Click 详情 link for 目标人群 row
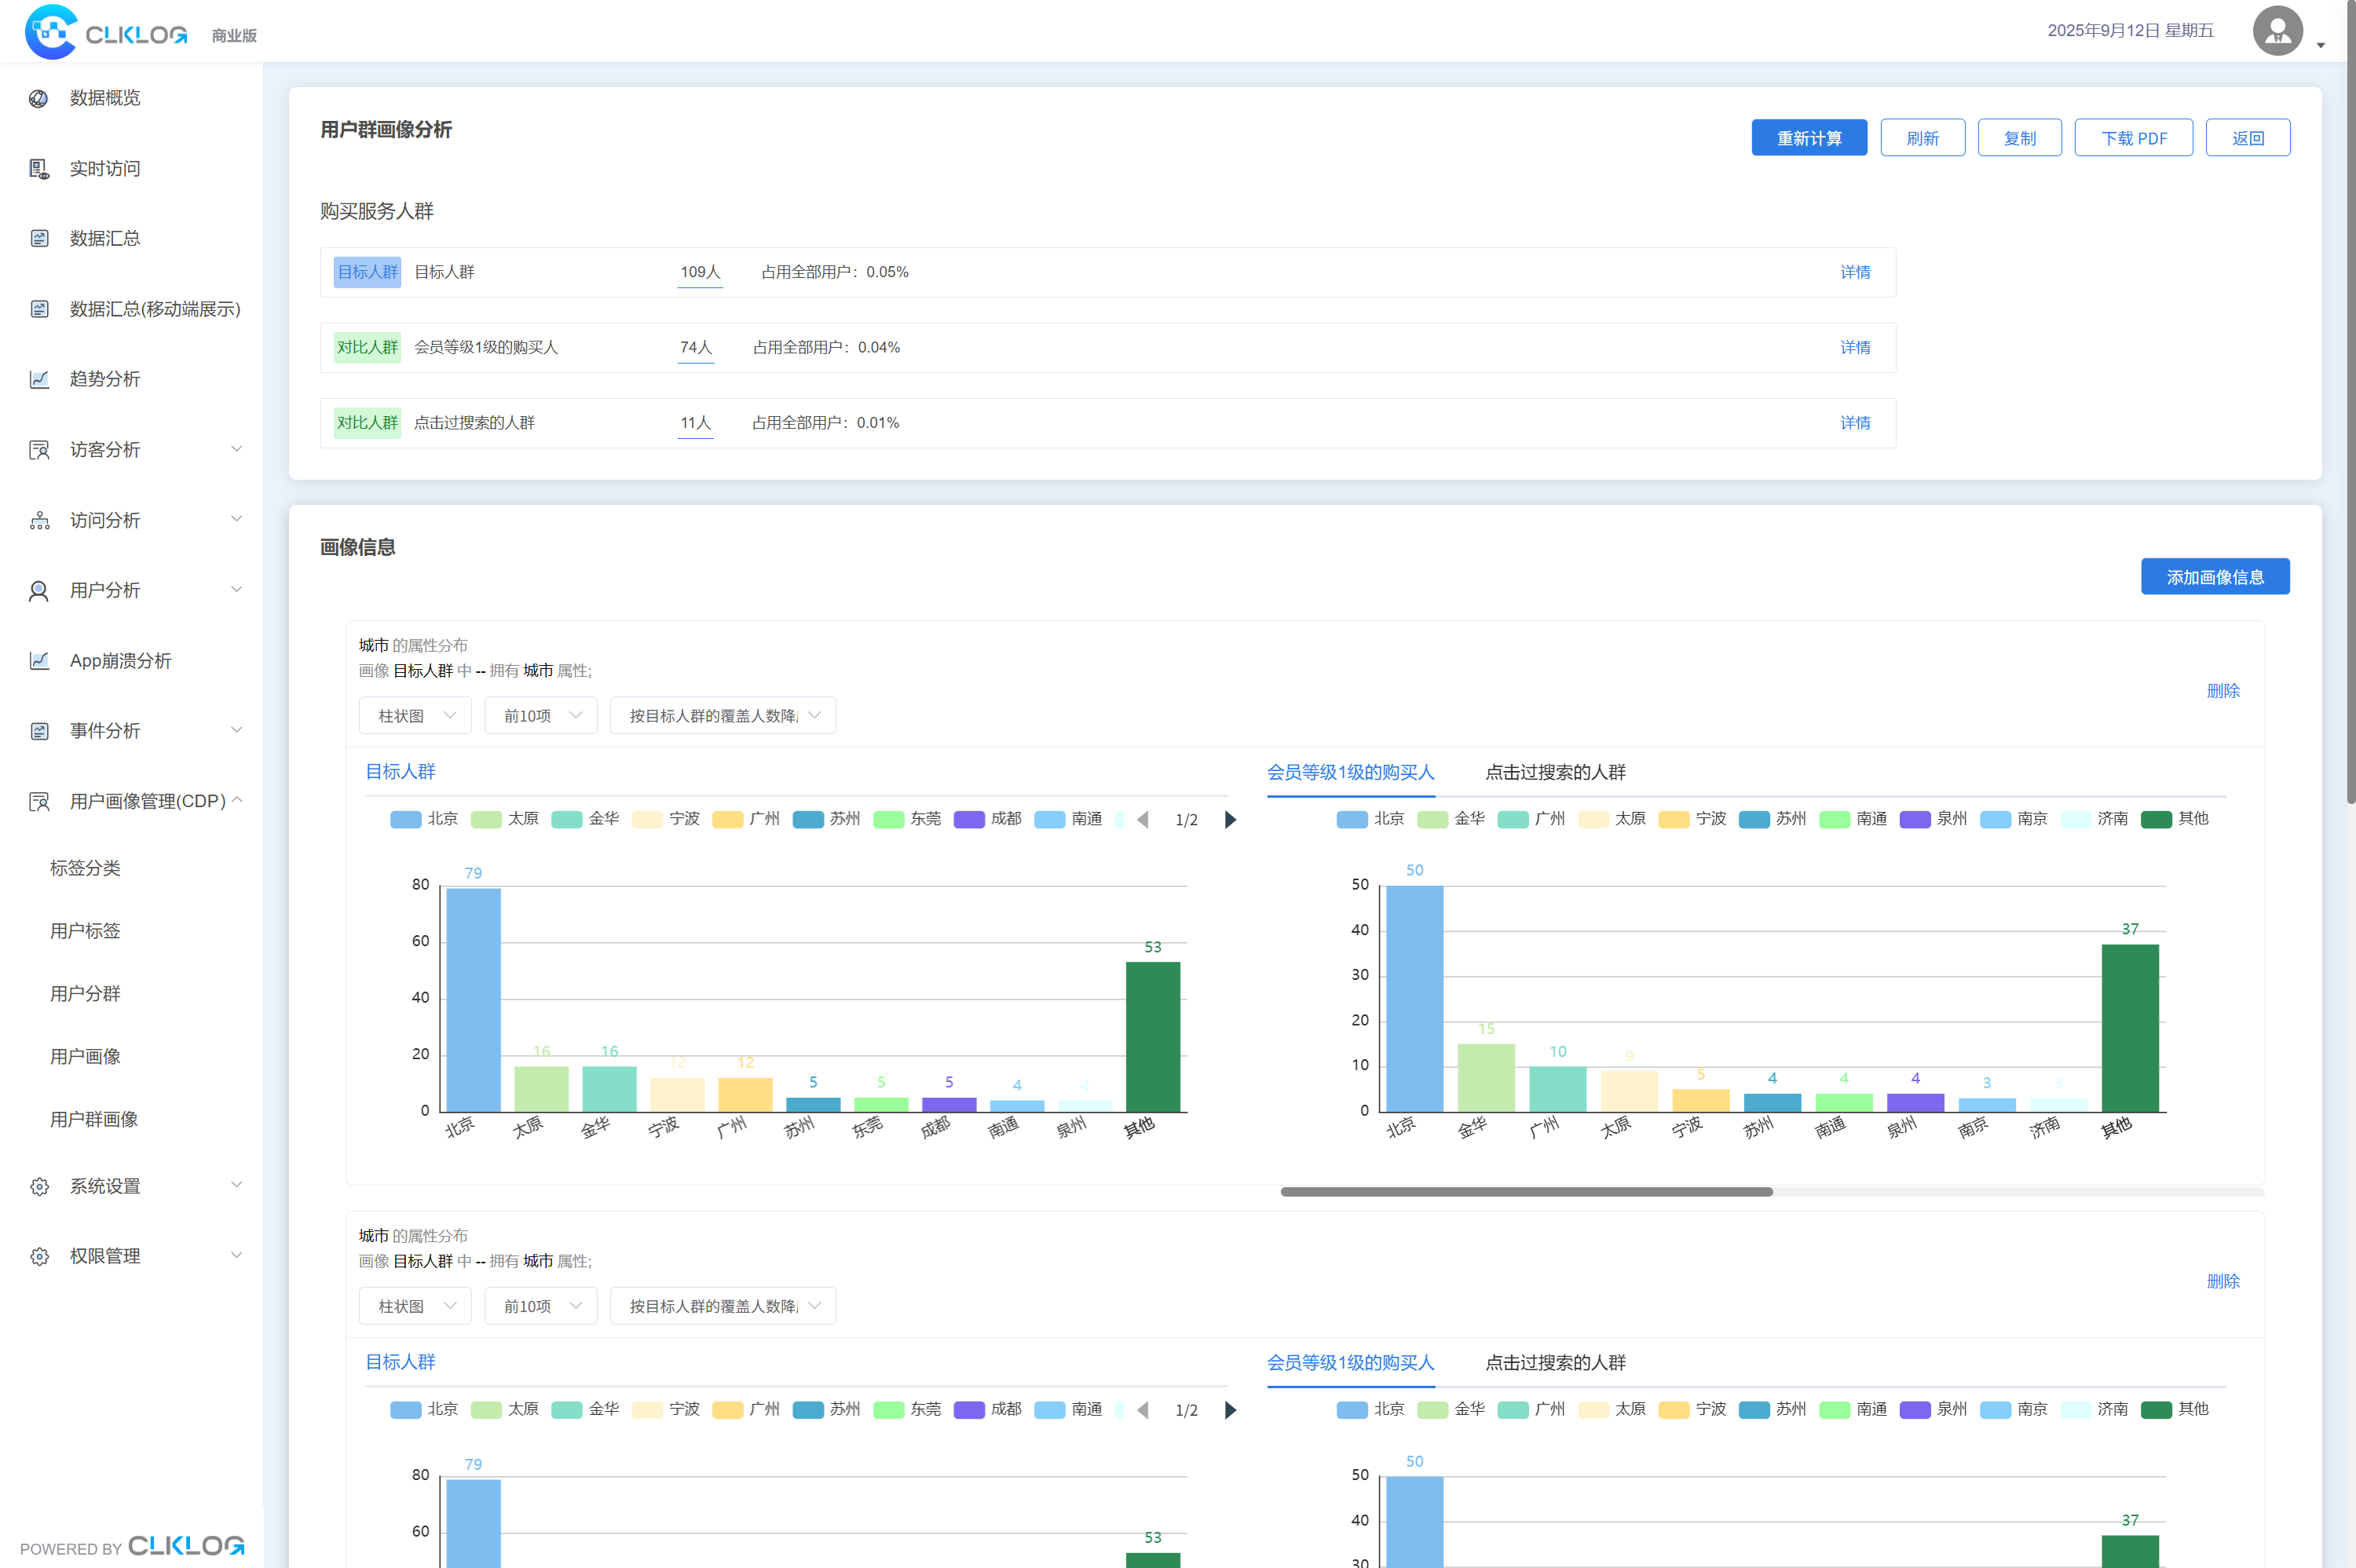Image resolution: width=2356 pixels, height=1568 pixels. (1854, 272)
